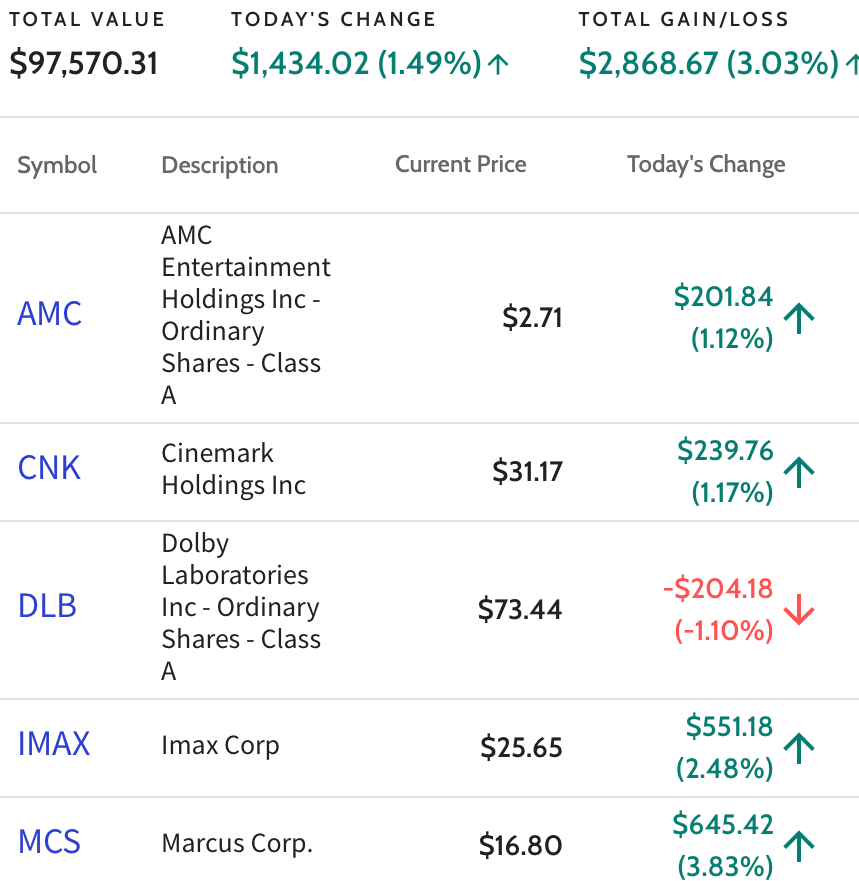
Task: Click the green up arrow beside AMC change
Action: click(799, 318)
